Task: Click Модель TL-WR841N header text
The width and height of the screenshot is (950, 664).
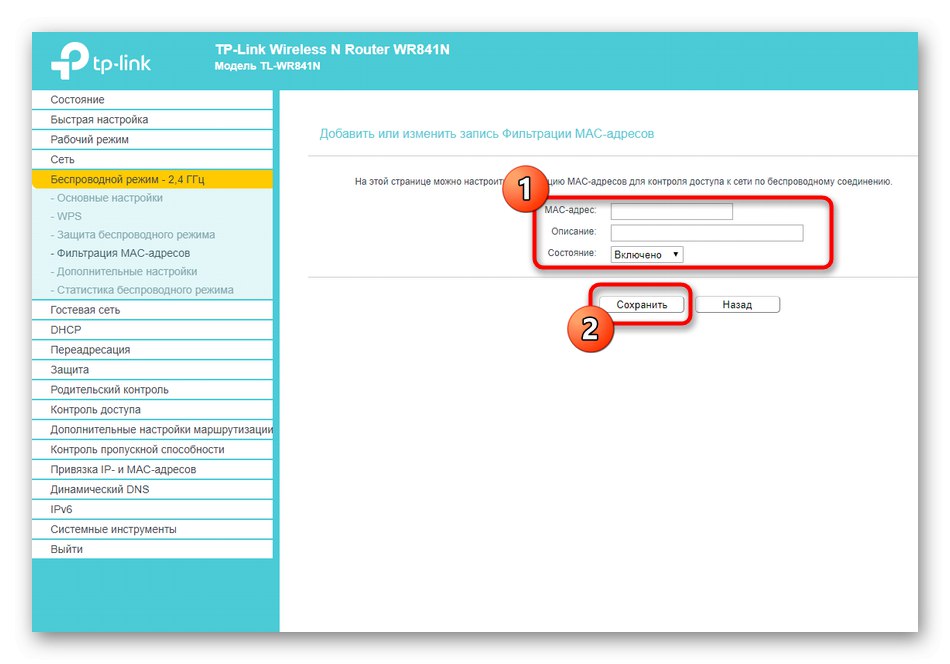Action: [267, 66]
